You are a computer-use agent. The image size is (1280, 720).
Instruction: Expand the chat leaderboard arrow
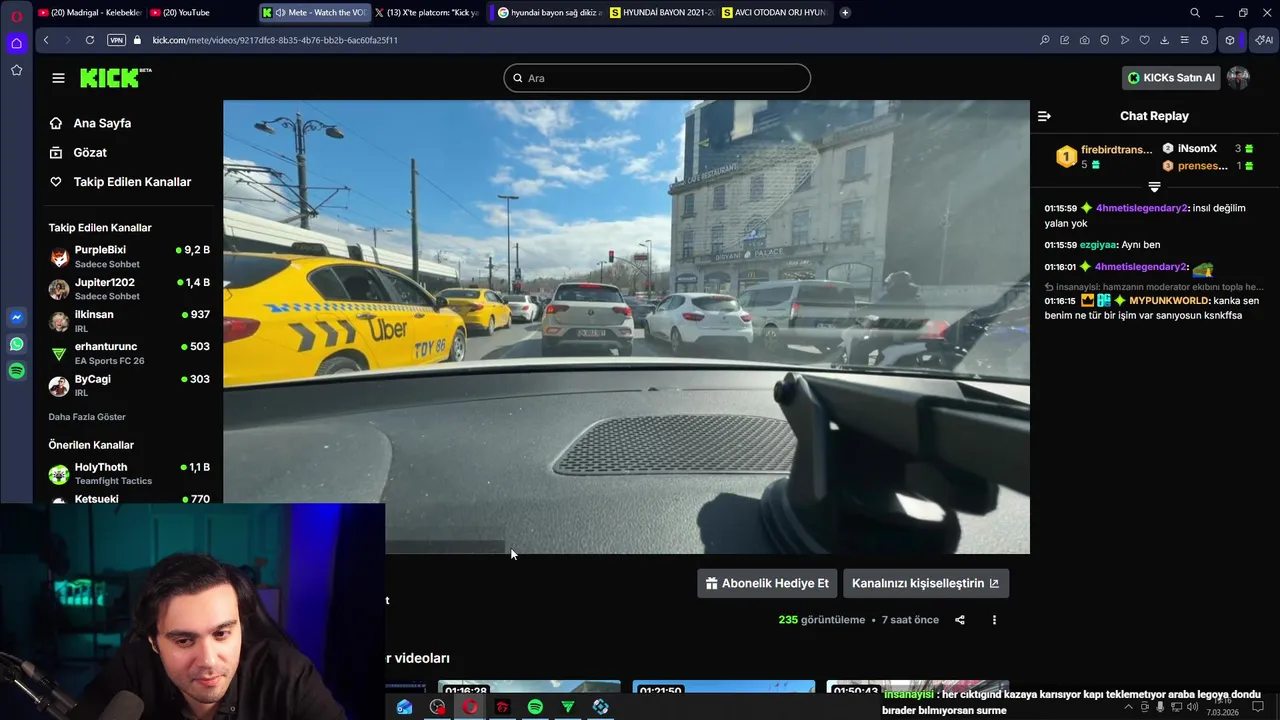tap(1154, 187)
